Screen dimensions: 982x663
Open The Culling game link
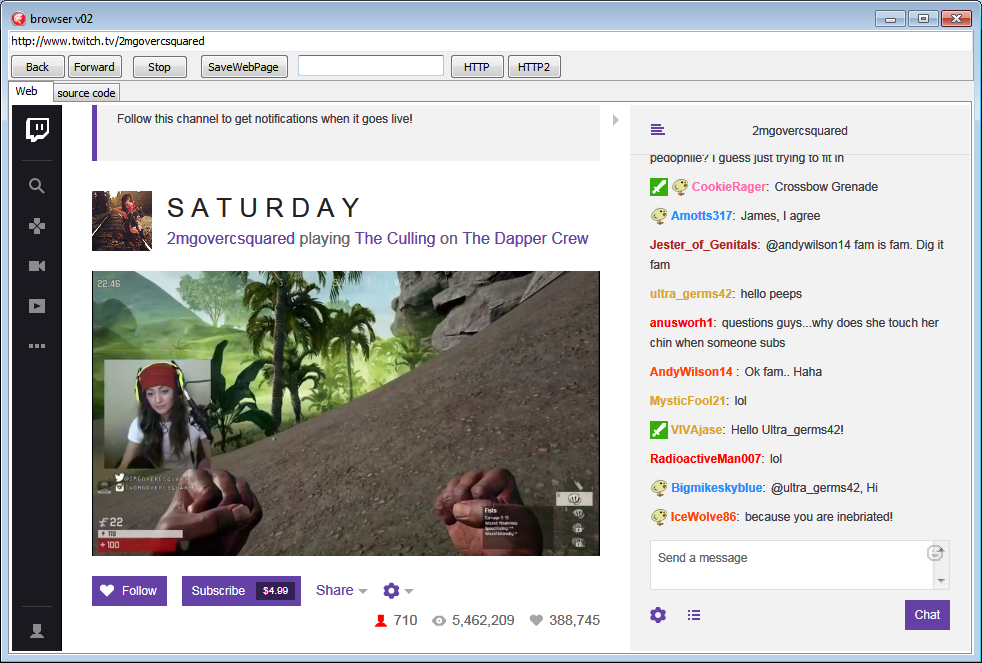(395, 239)
